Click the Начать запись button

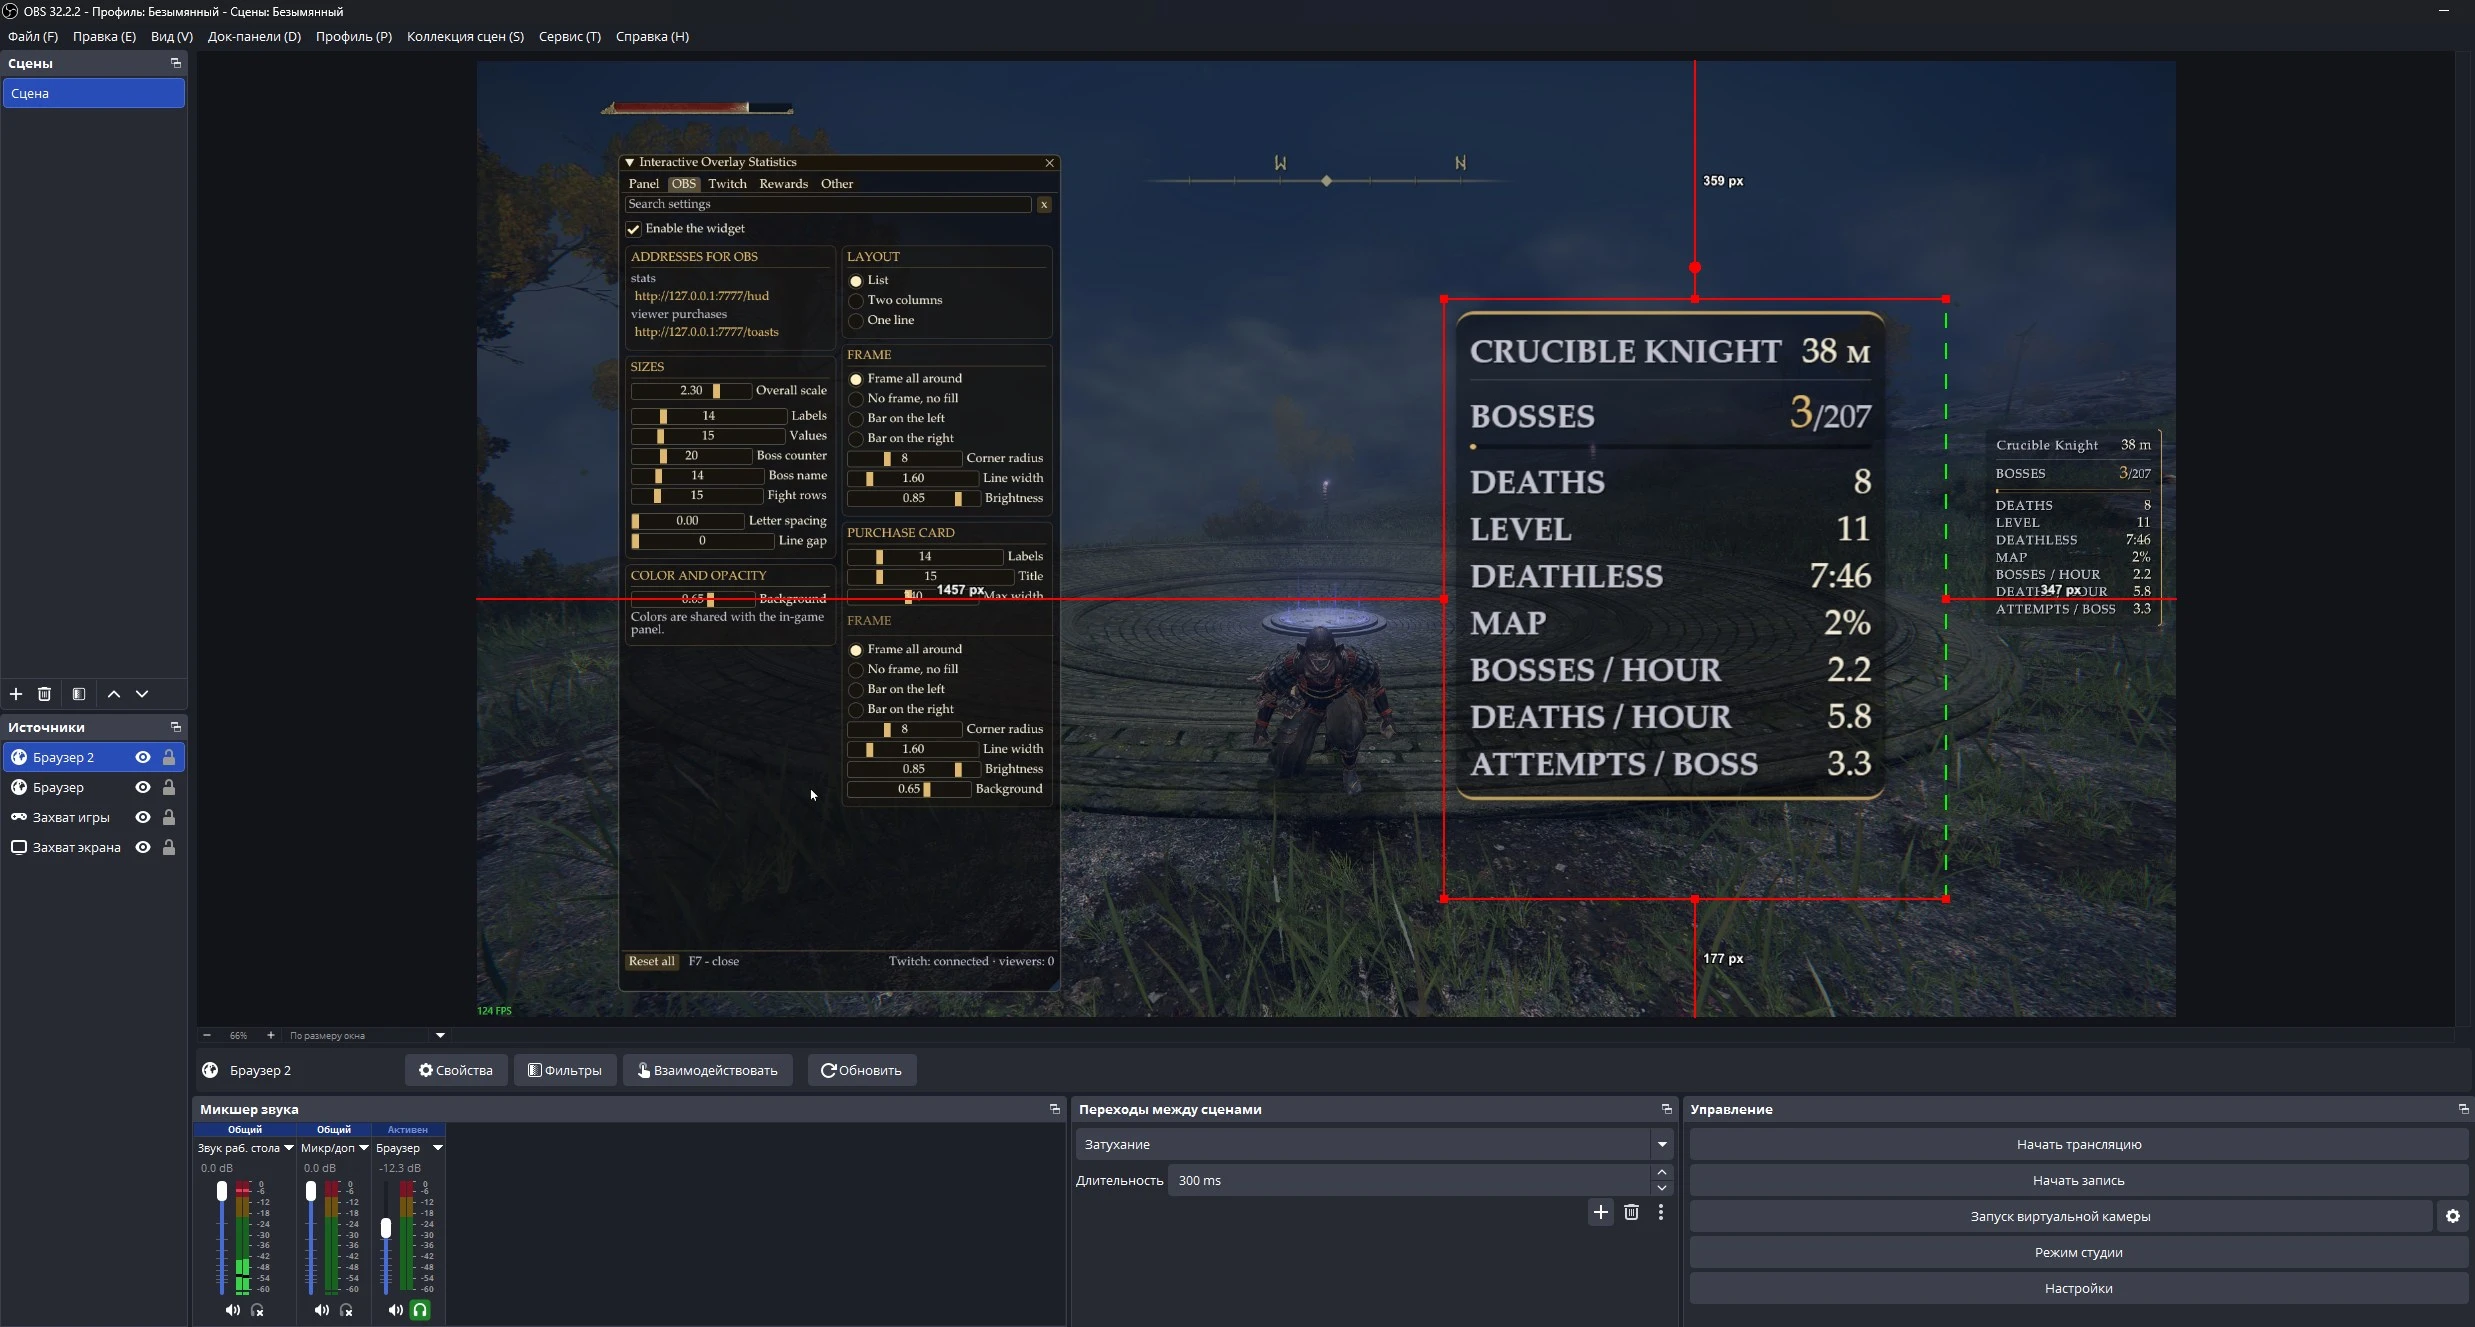(x=2079, y=1180)
